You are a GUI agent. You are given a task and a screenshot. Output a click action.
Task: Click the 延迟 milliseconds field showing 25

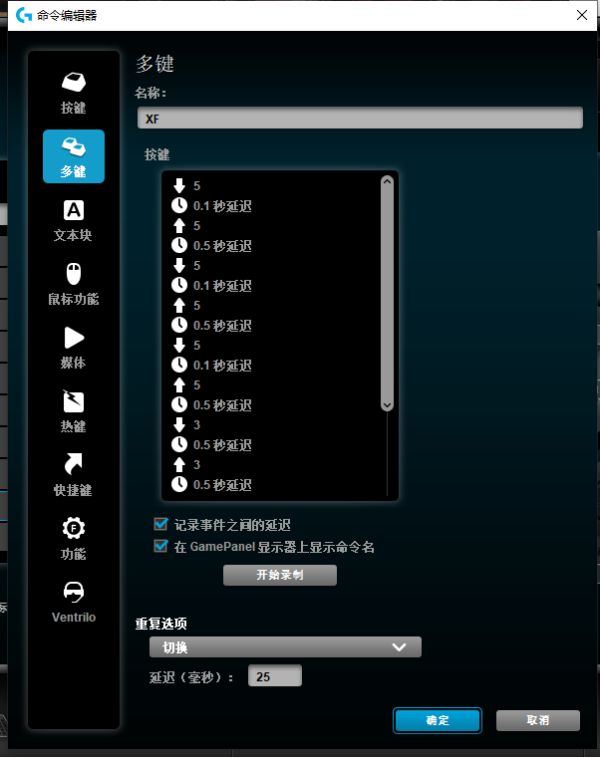tap(274, 677)
